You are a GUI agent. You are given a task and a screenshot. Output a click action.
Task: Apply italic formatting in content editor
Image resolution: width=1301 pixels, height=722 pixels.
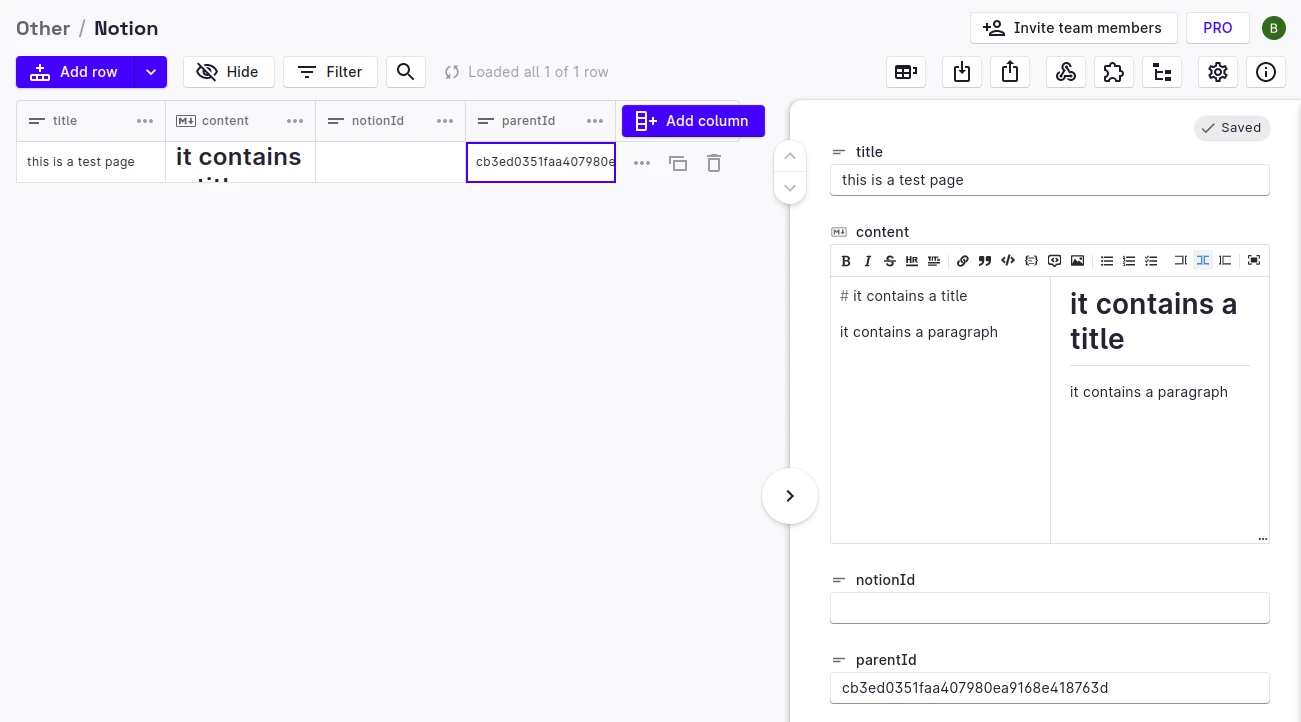[x=868, y=261]
